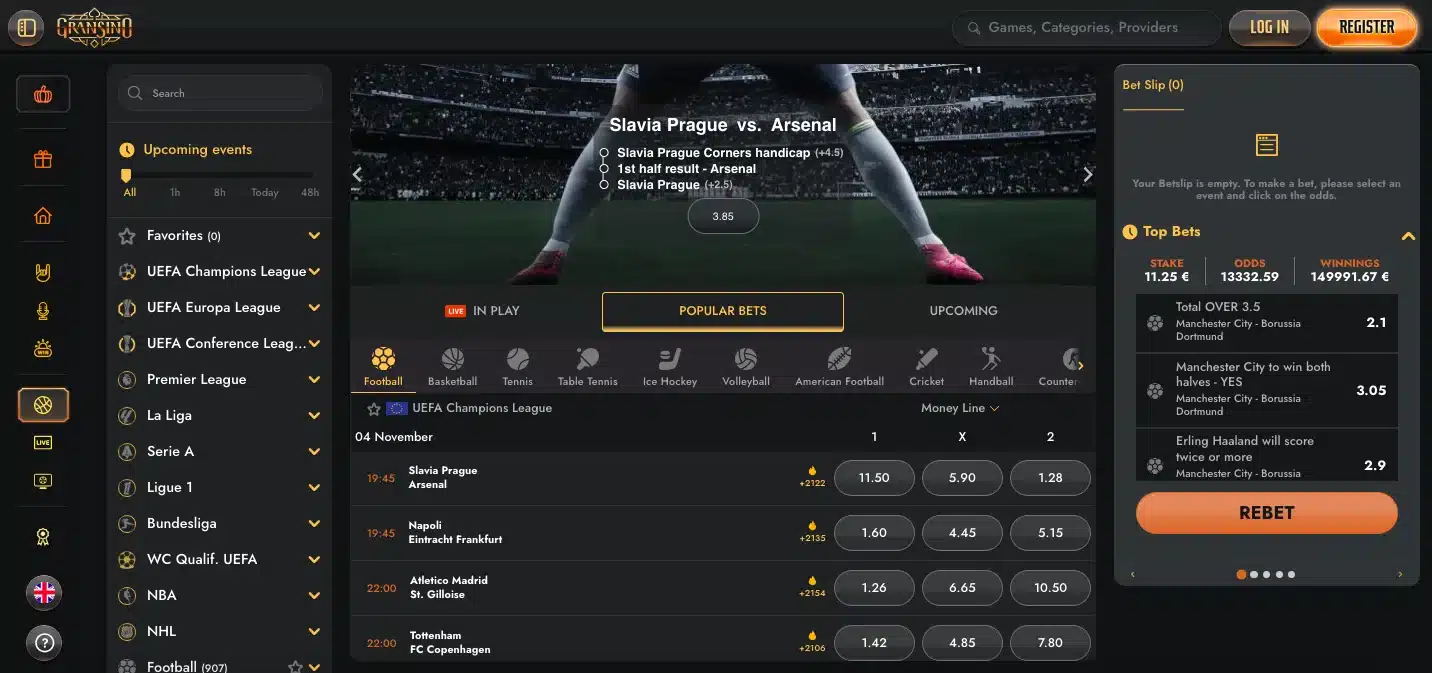Viewport: 1432px width, 673px height.
Task: Toggle favorite star next to Football (907)
Action: point(295,667)
